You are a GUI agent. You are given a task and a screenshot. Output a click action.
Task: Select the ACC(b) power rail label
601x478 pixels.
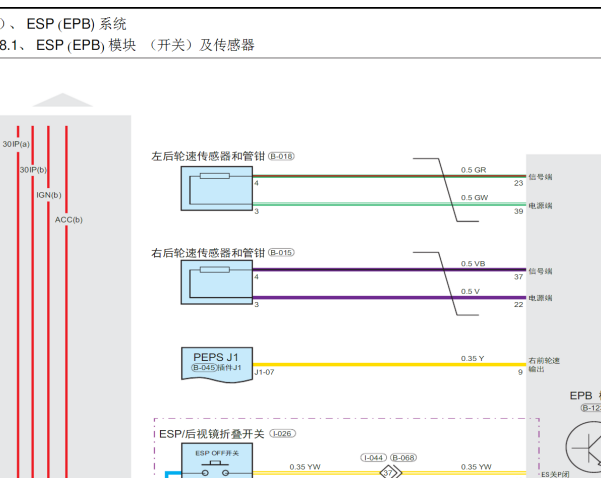[69, 220]
